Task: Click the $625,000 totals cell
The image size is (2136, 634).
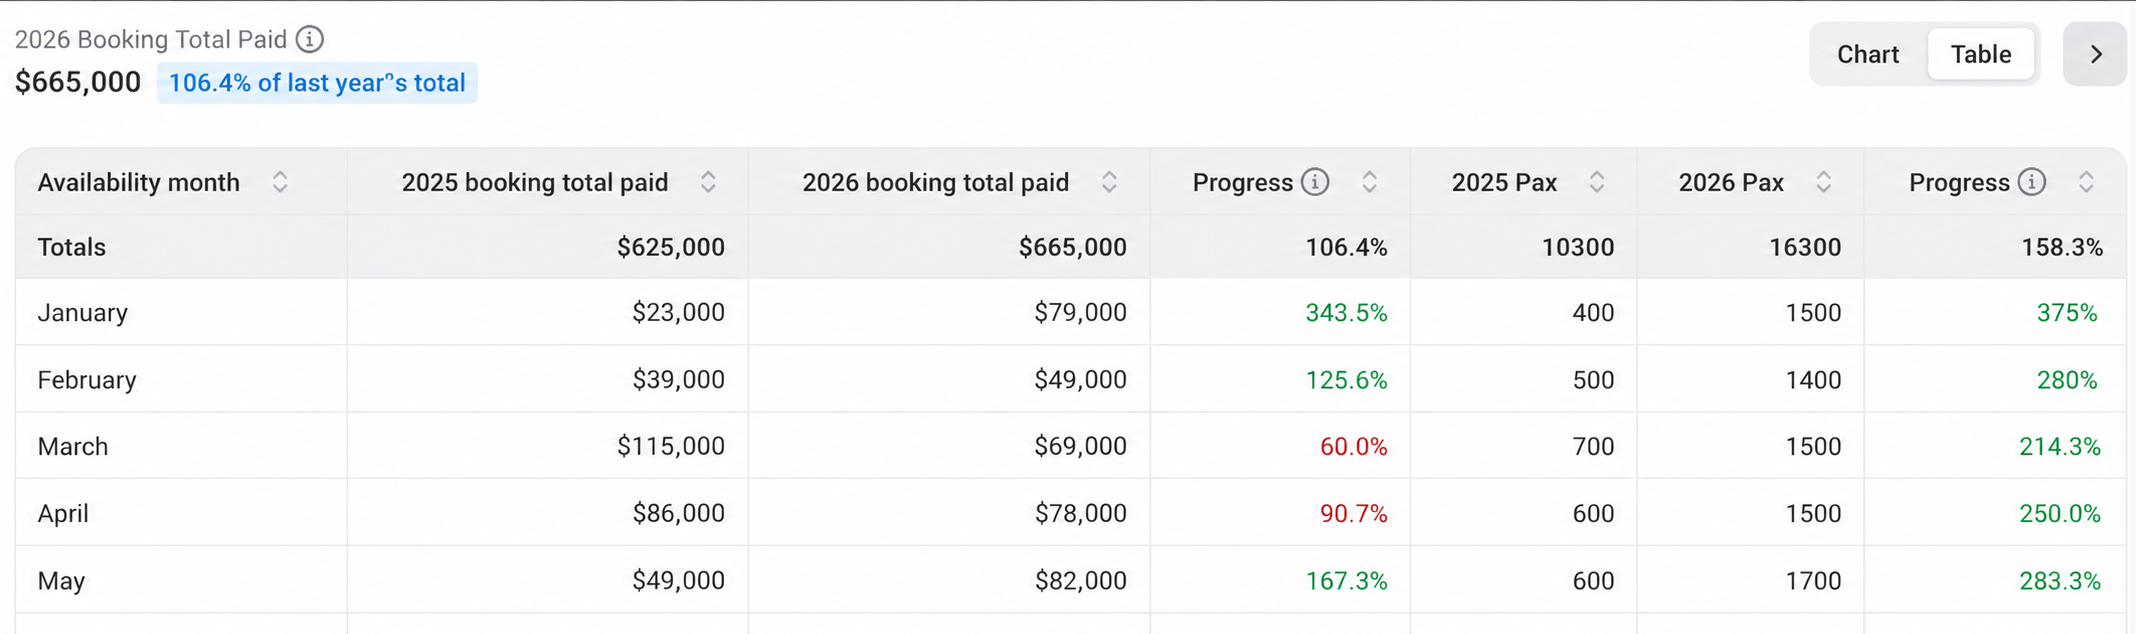Action: tap(671, 247)
